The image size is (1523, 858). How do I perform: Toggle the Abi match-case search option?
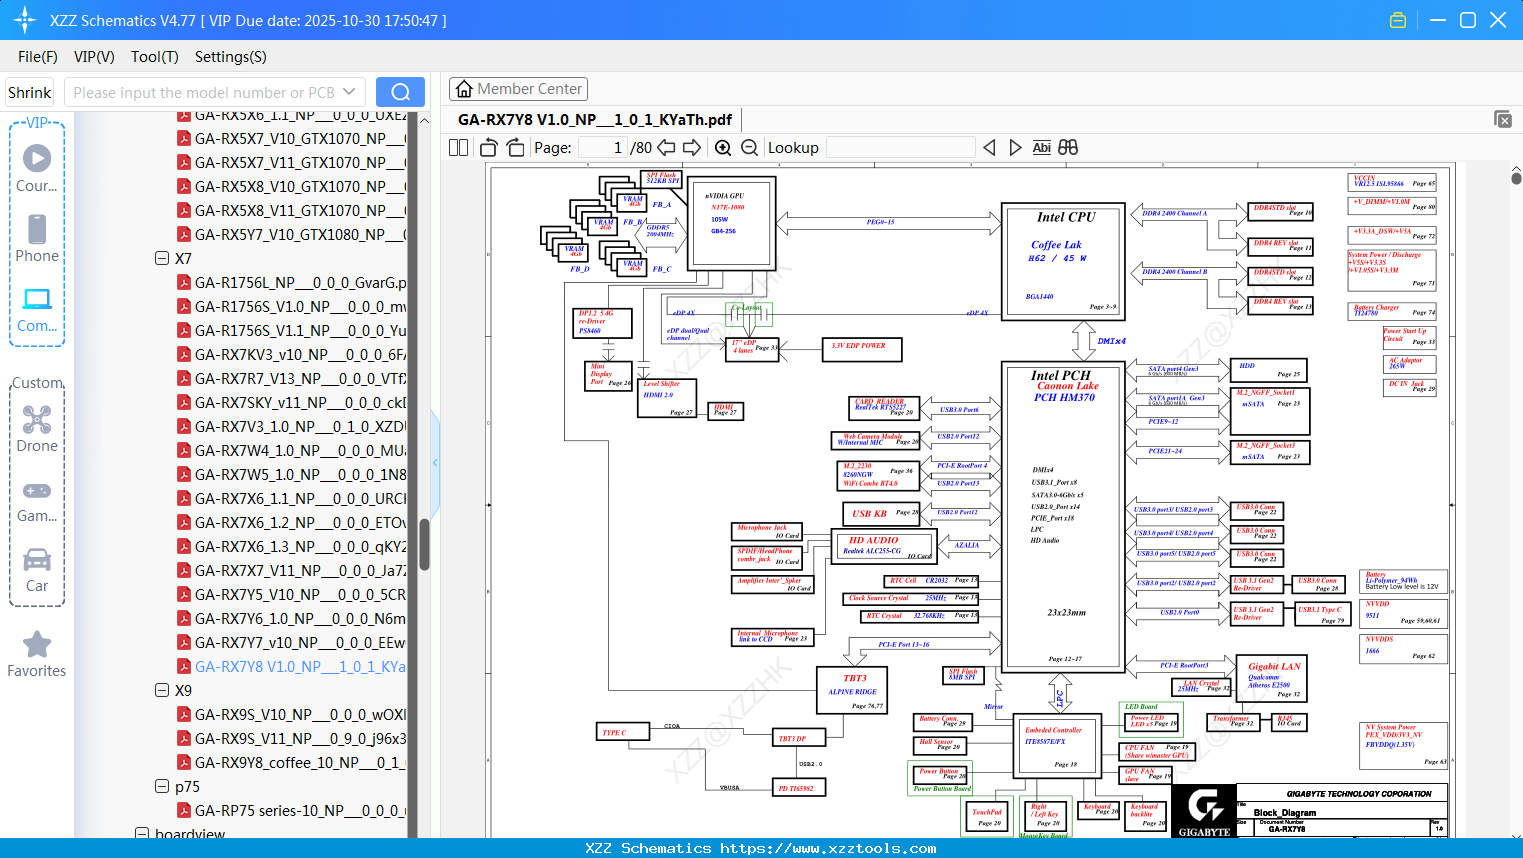click(1041, 147)
